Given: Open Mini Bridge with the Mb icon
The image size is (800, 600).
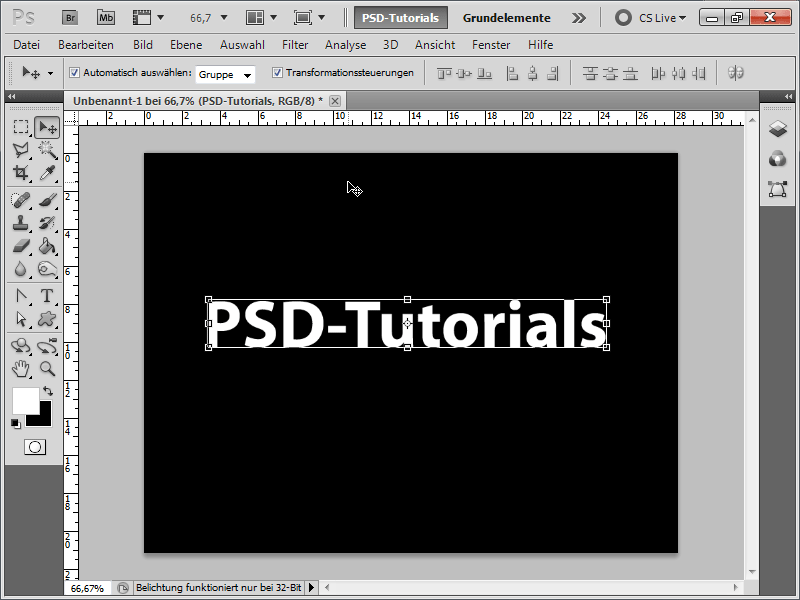Looking at the screenshot, I should (106, 18).
